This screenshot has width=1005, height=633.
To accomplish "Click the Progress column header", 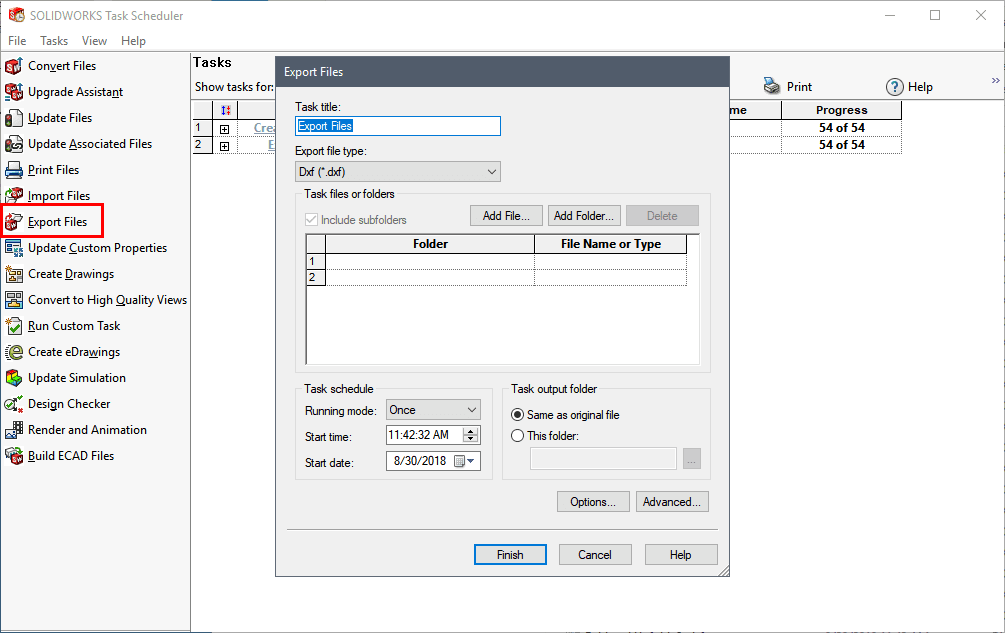I will click(x=842, y=110).
